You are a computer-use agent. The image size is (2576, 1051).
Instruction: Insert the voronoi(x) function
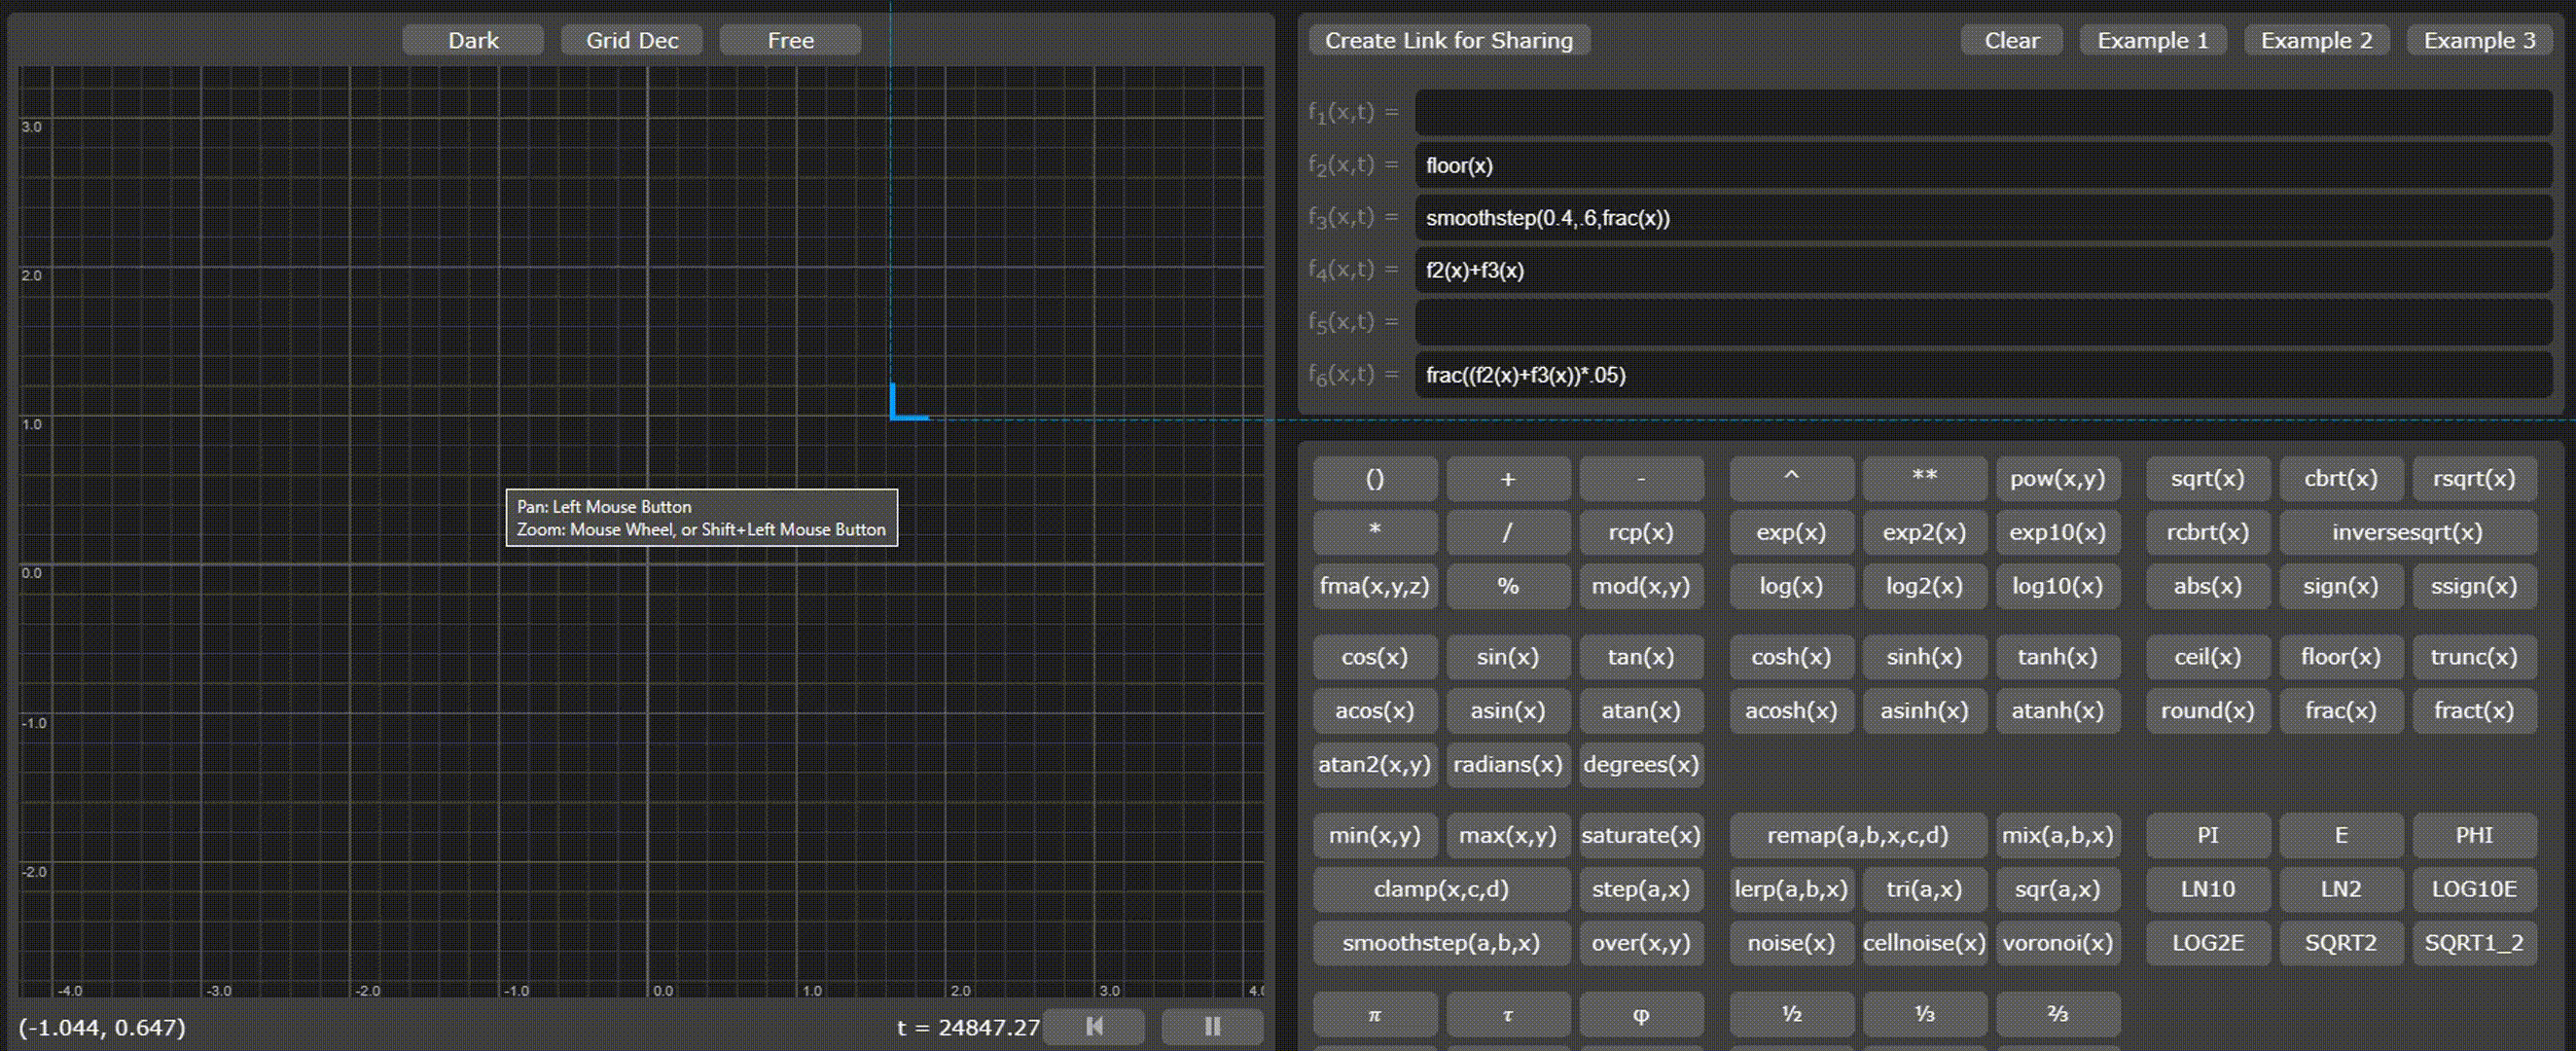click(x=2057, y=943)
